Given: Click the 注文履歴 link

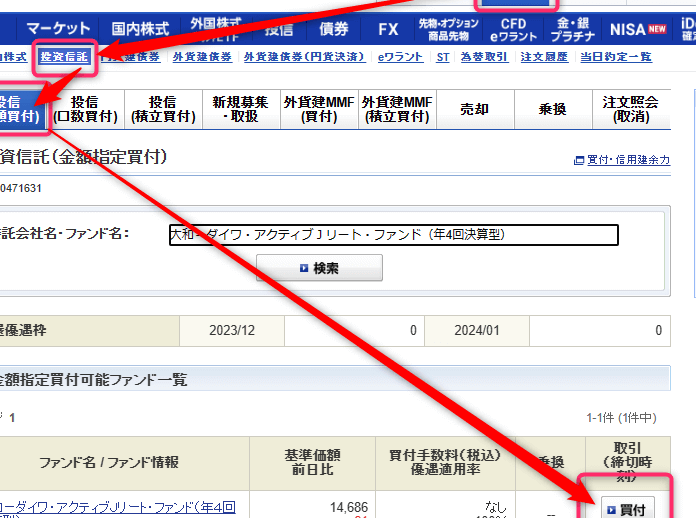Looking at the screenshot, I should (x=544, y=57).
